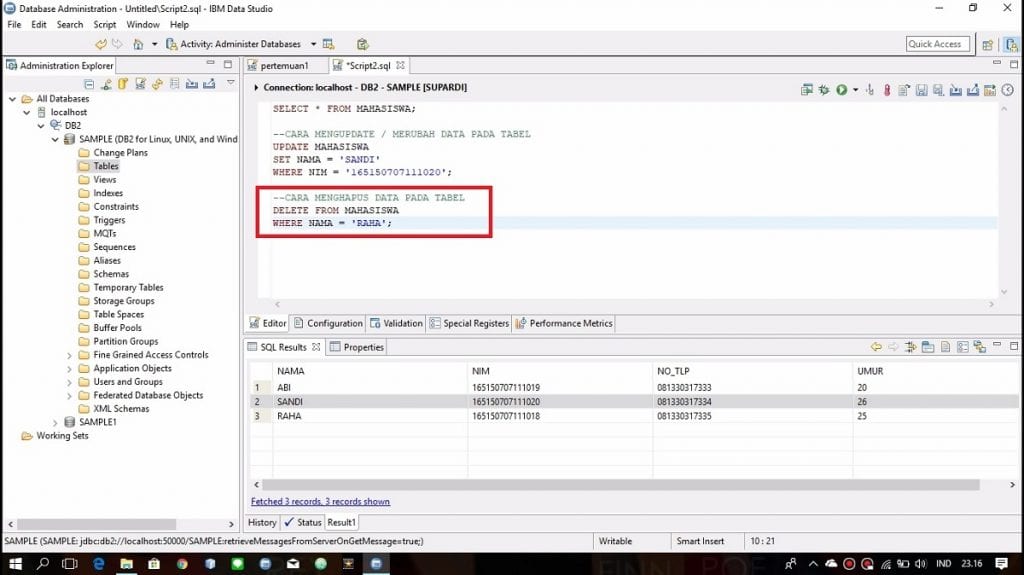
Task: Open dropdown arrow next to Run button
Action: [x=855, y=90]
